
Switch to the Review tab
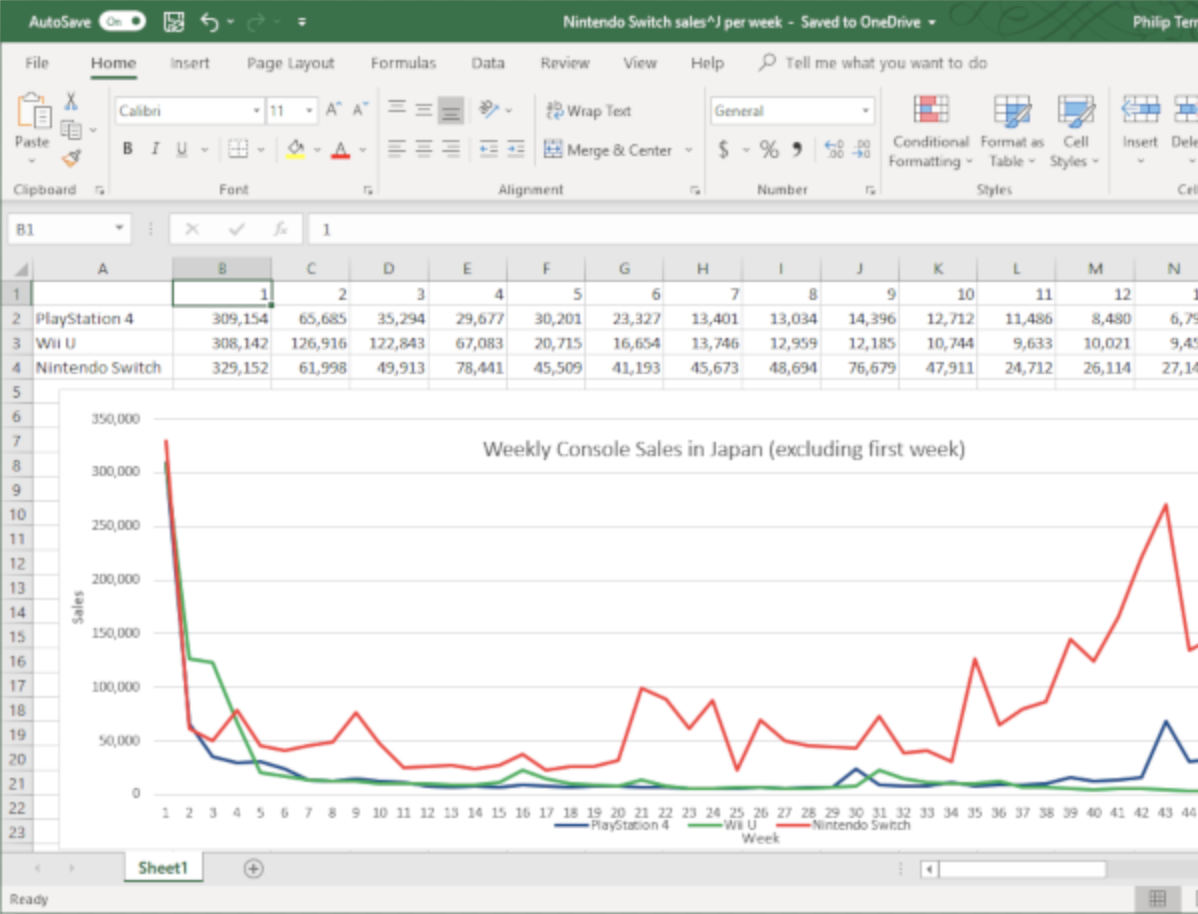(565, 63)
